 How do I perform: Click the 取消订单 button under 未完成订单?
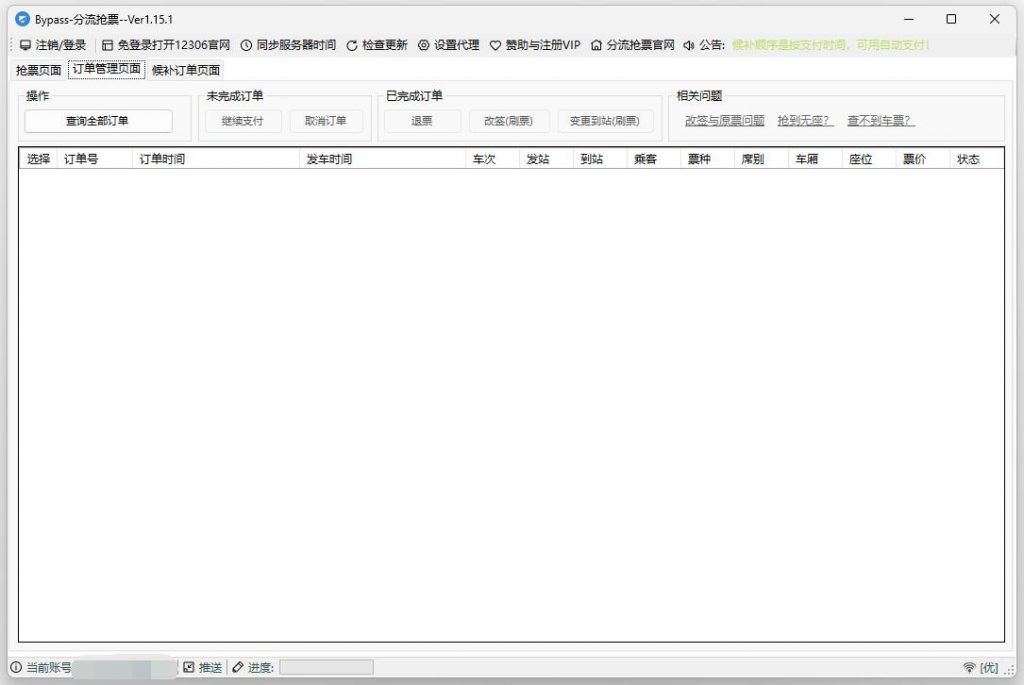point(326,120)
